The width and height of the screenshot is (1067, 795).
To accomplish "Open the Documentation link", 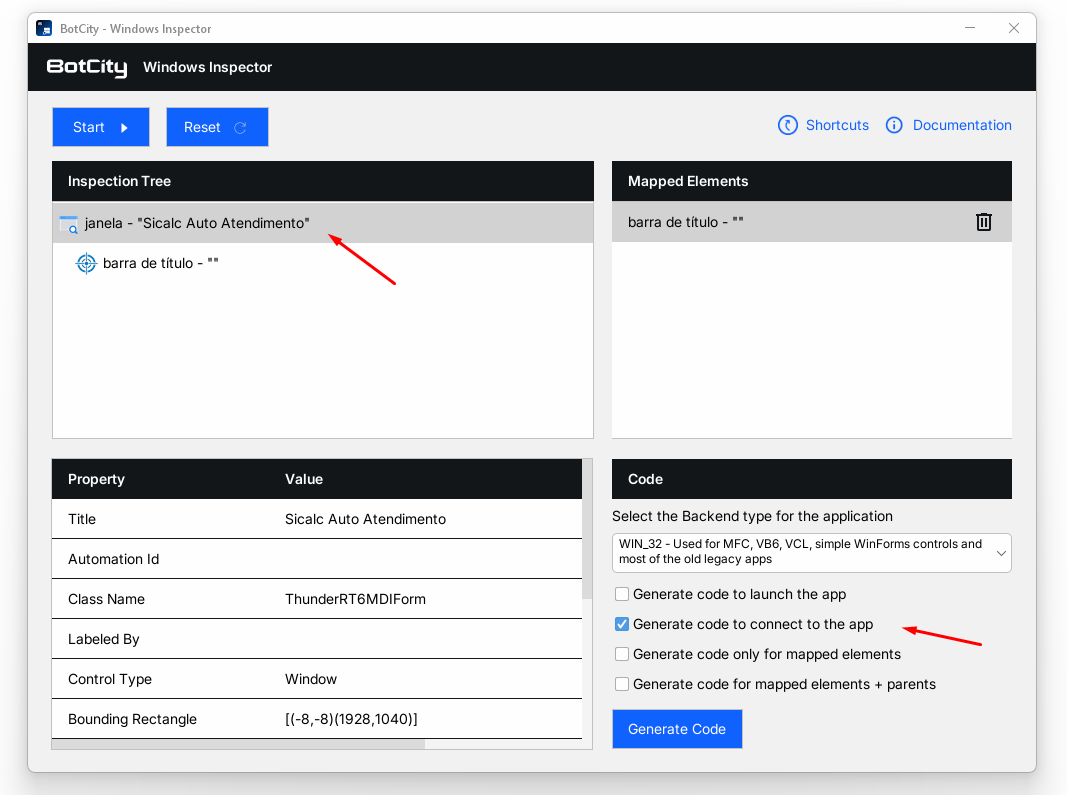I will click(x=961, y=126).
